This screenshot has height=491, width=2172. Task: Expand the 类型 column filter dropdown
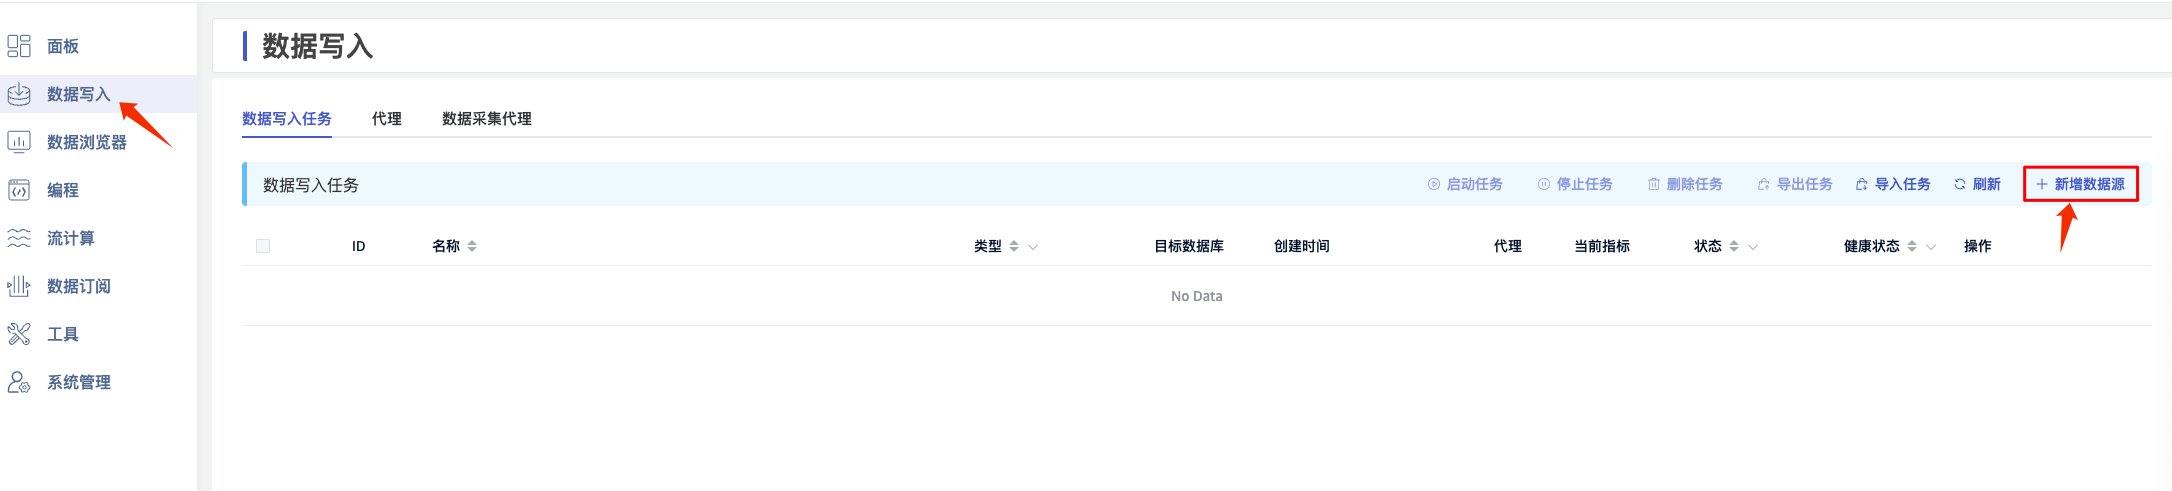click(x=1033, y=247)
